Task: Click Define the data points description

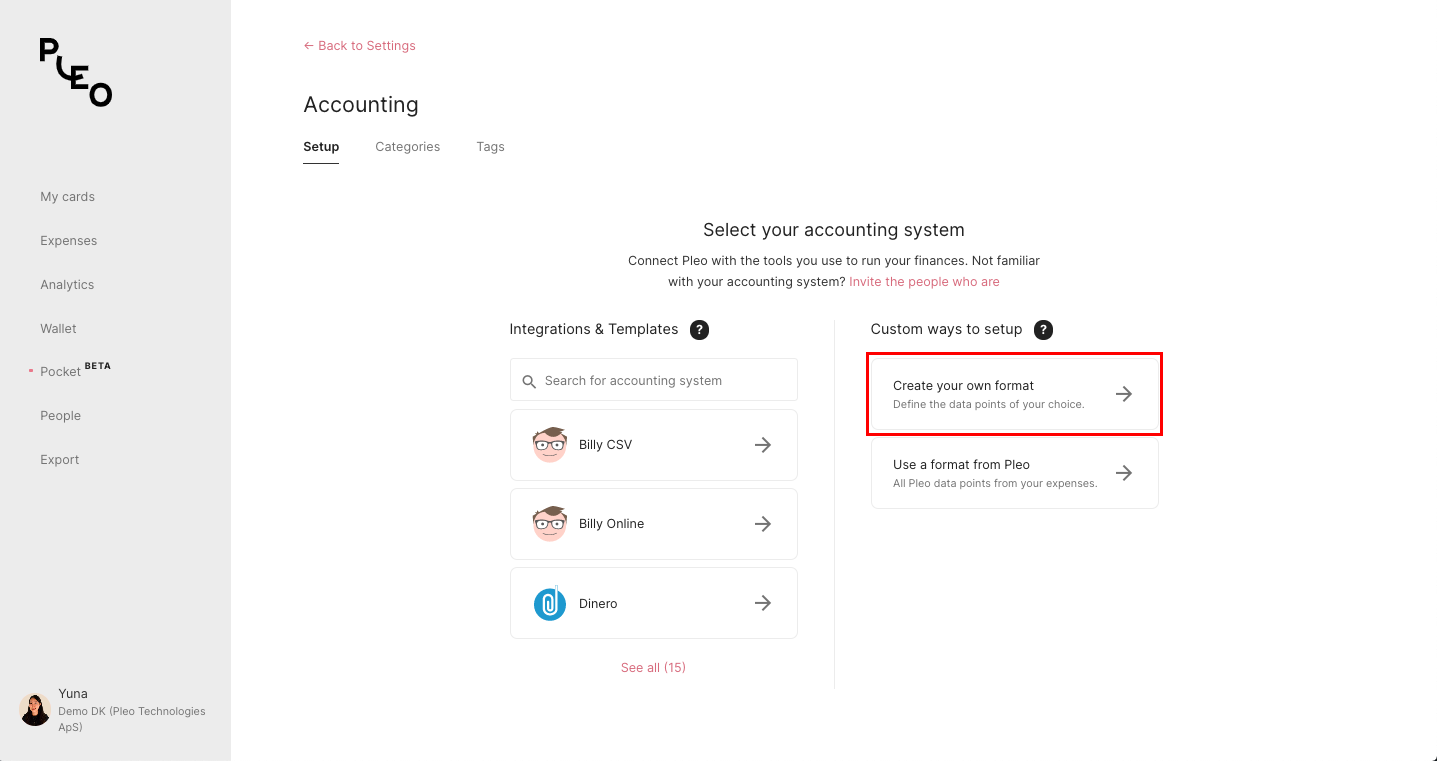Action: tap(989, 405)
